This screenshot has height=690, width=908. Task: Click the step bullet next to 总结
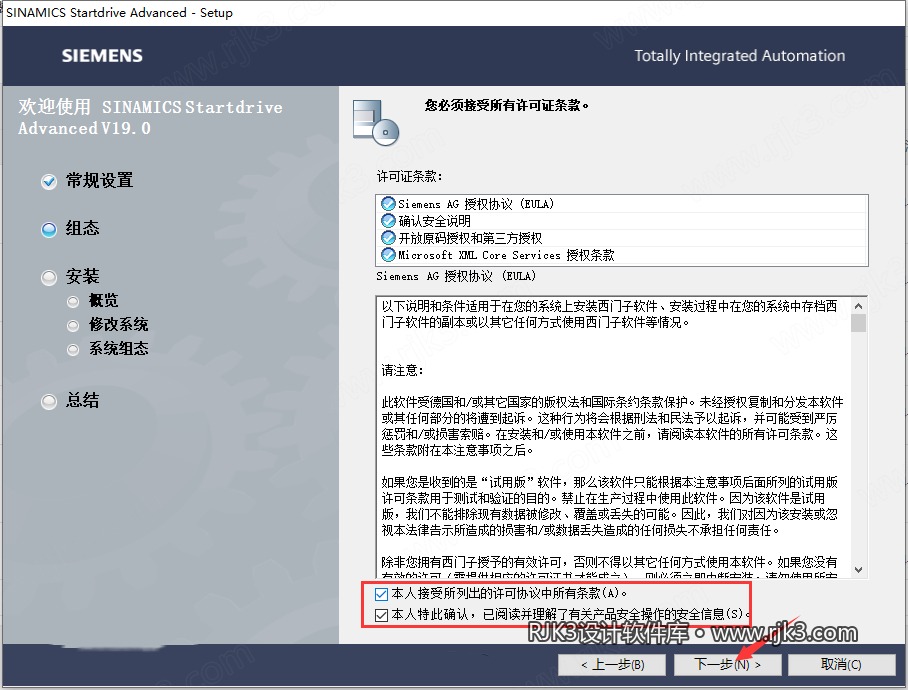coord(49,401)
